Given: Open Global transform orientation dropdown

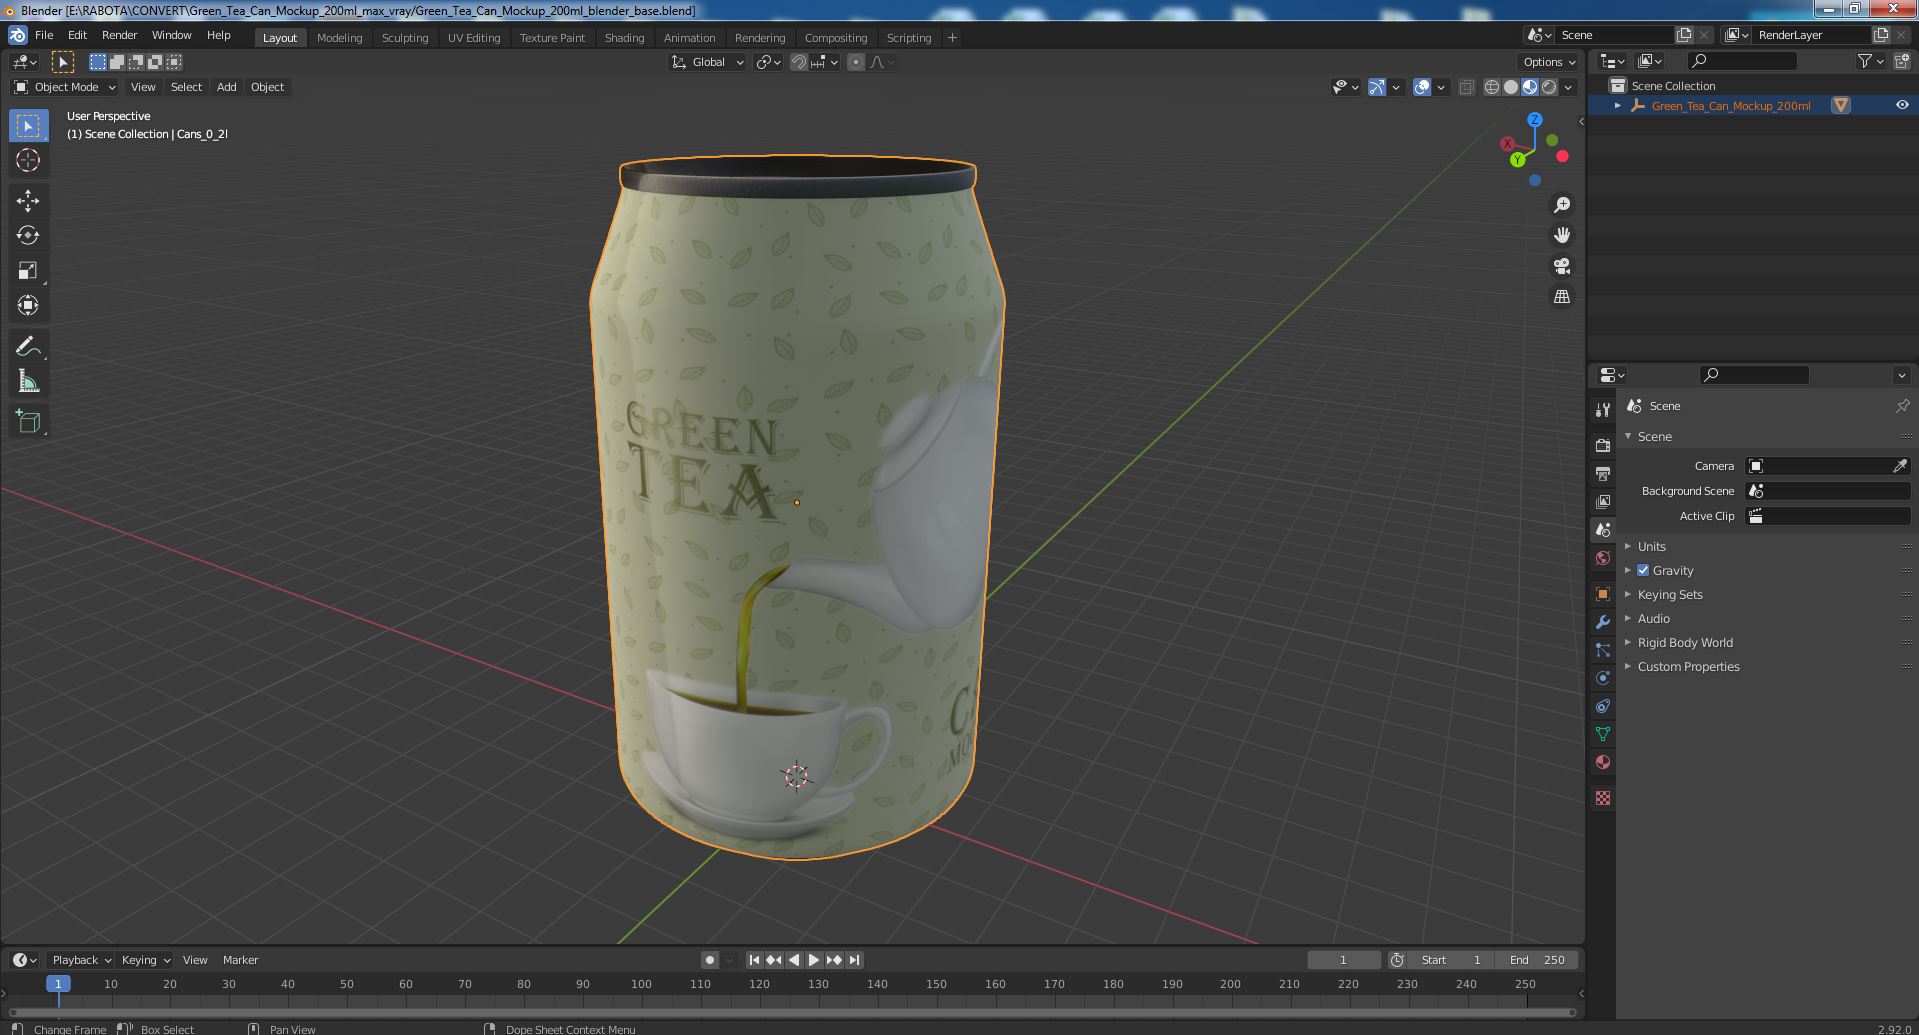Looking at the screenshot, I should tap(708, 62).
